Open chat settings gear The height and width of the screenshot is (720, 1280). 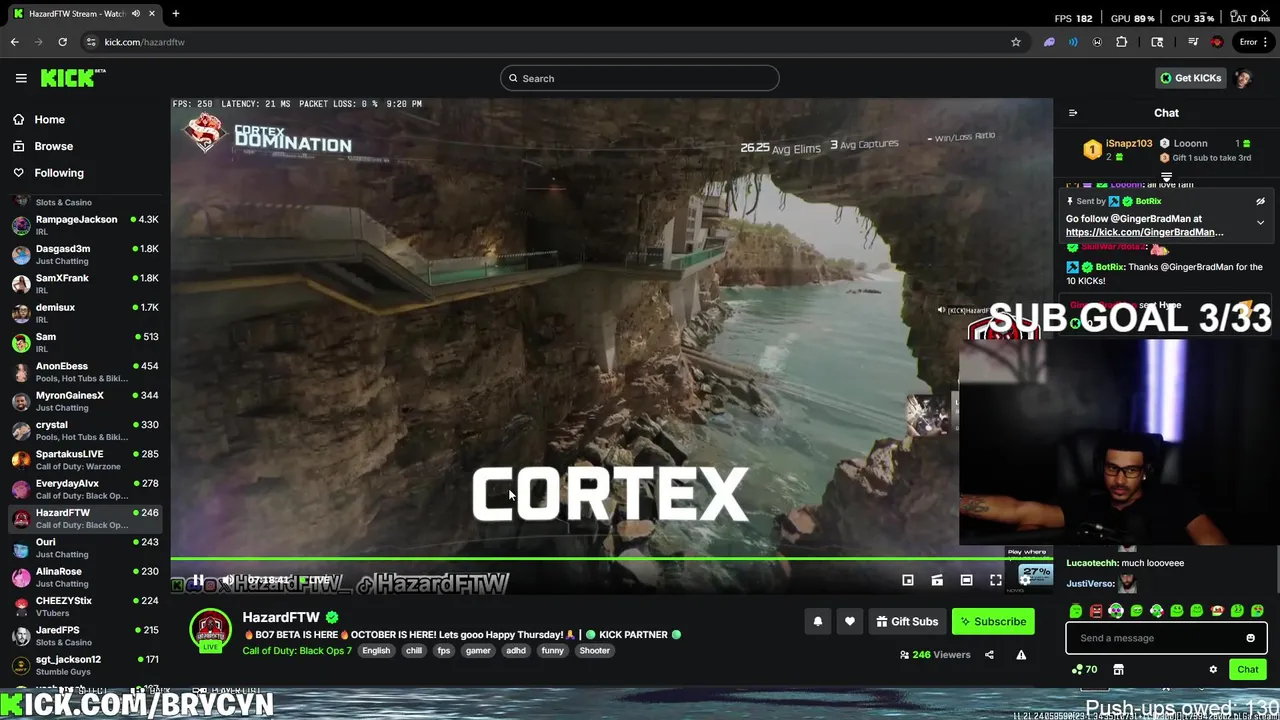(1213, 670)
